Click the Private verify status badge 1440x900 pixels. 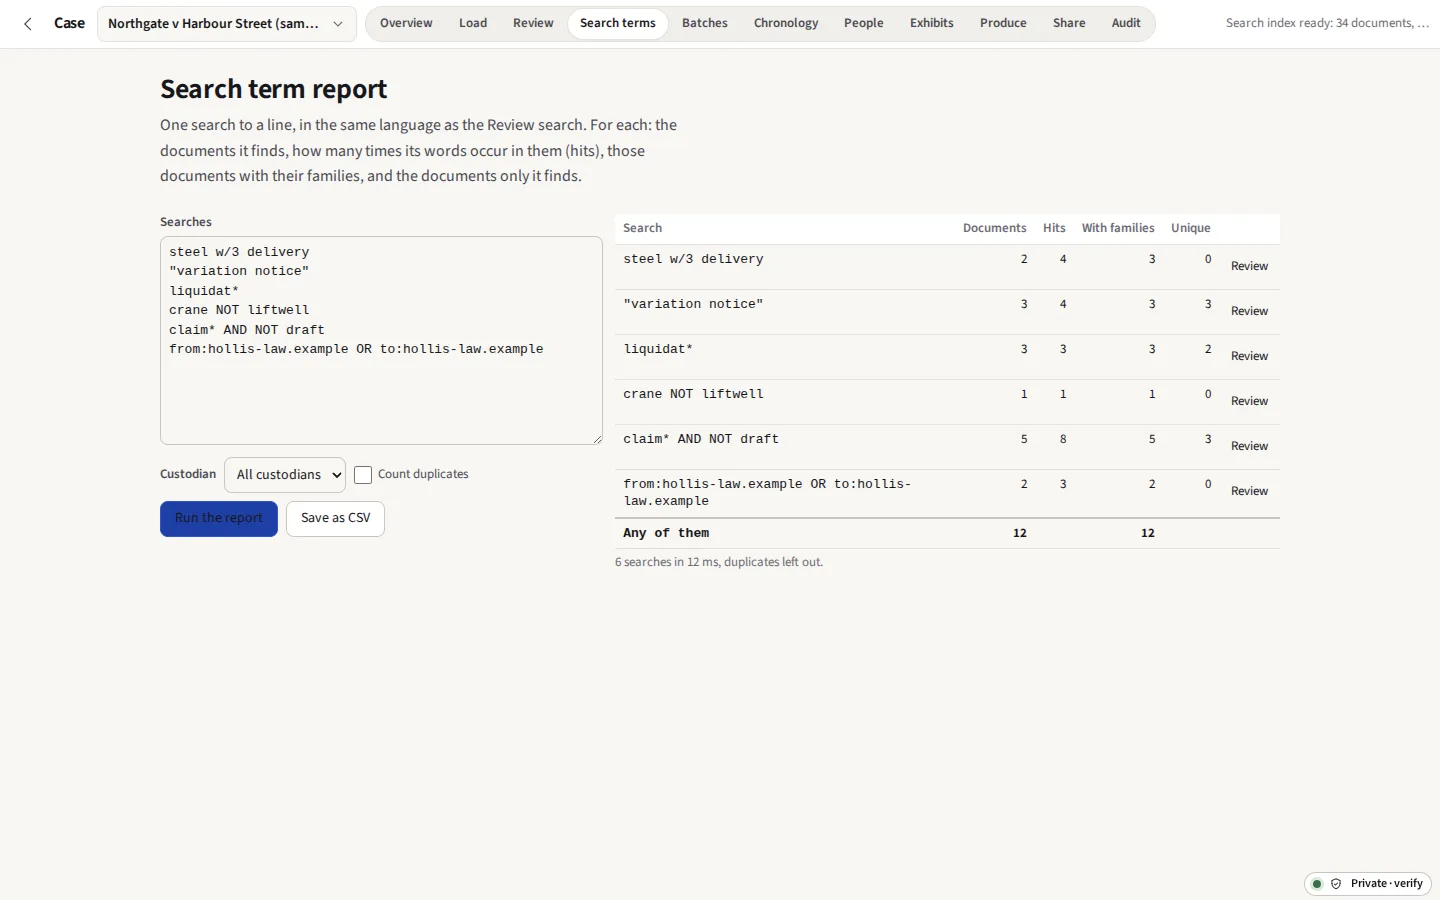1368,884
